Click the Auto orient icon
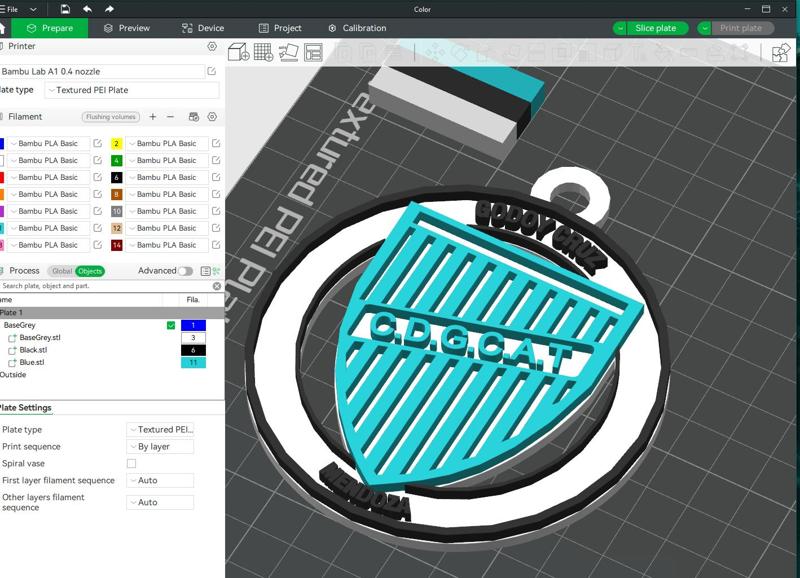 [x=288, y=52]
